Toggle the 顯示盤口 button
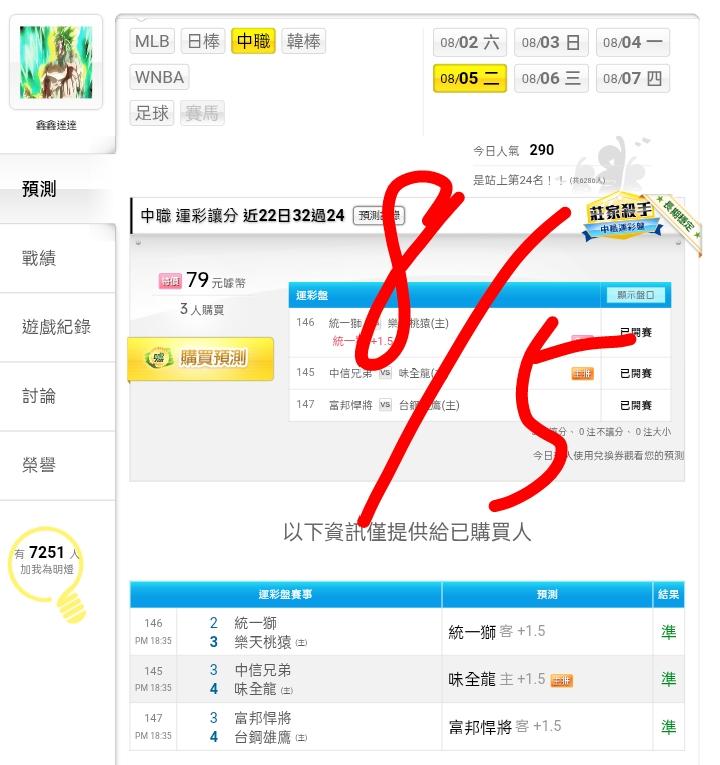 pyautogui.click(x=635, y=295)
